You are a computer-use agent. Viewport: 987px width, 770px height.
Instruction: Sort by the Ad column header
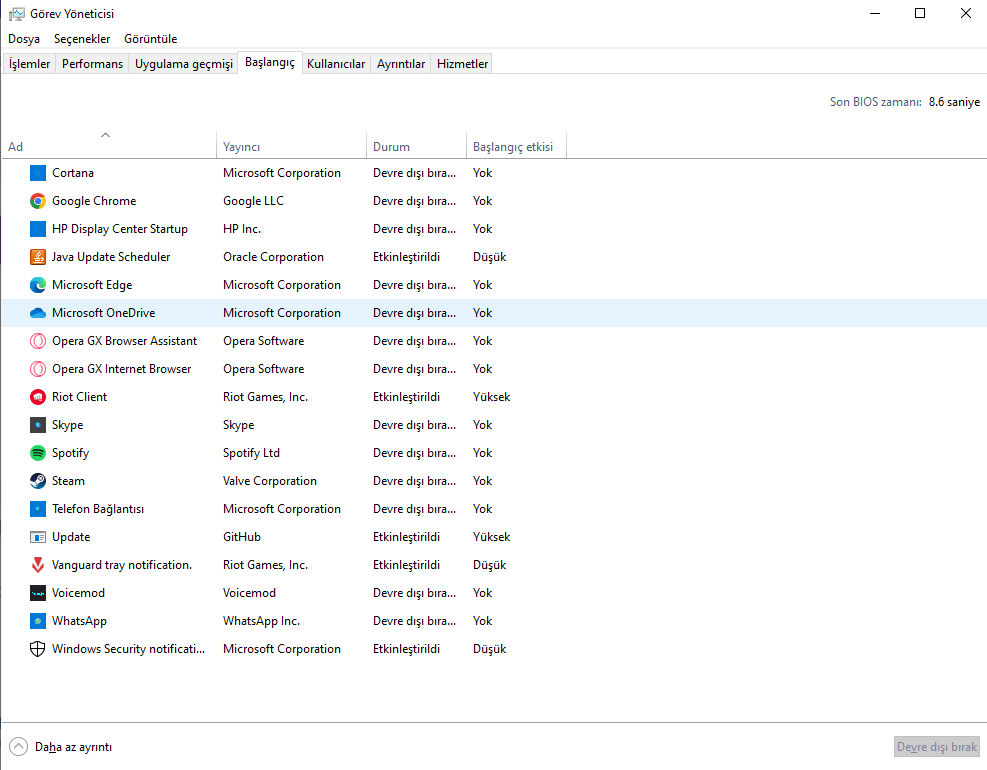(109, 146)
